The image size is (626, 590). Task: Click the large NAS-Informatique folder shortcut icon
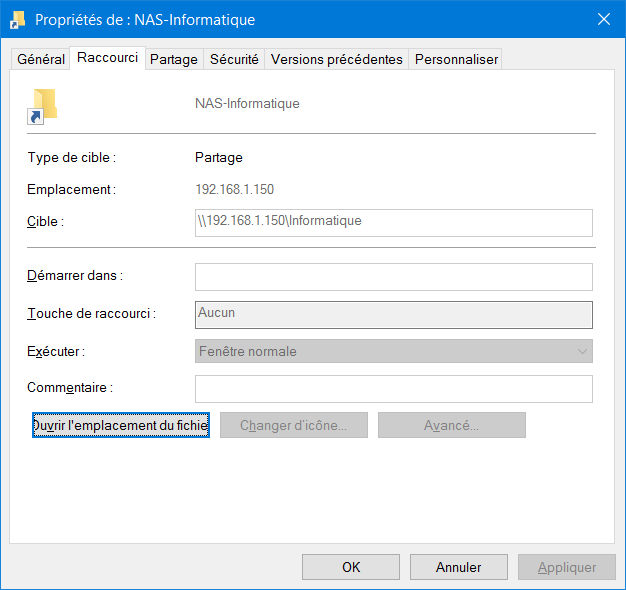tap(42, 106)
